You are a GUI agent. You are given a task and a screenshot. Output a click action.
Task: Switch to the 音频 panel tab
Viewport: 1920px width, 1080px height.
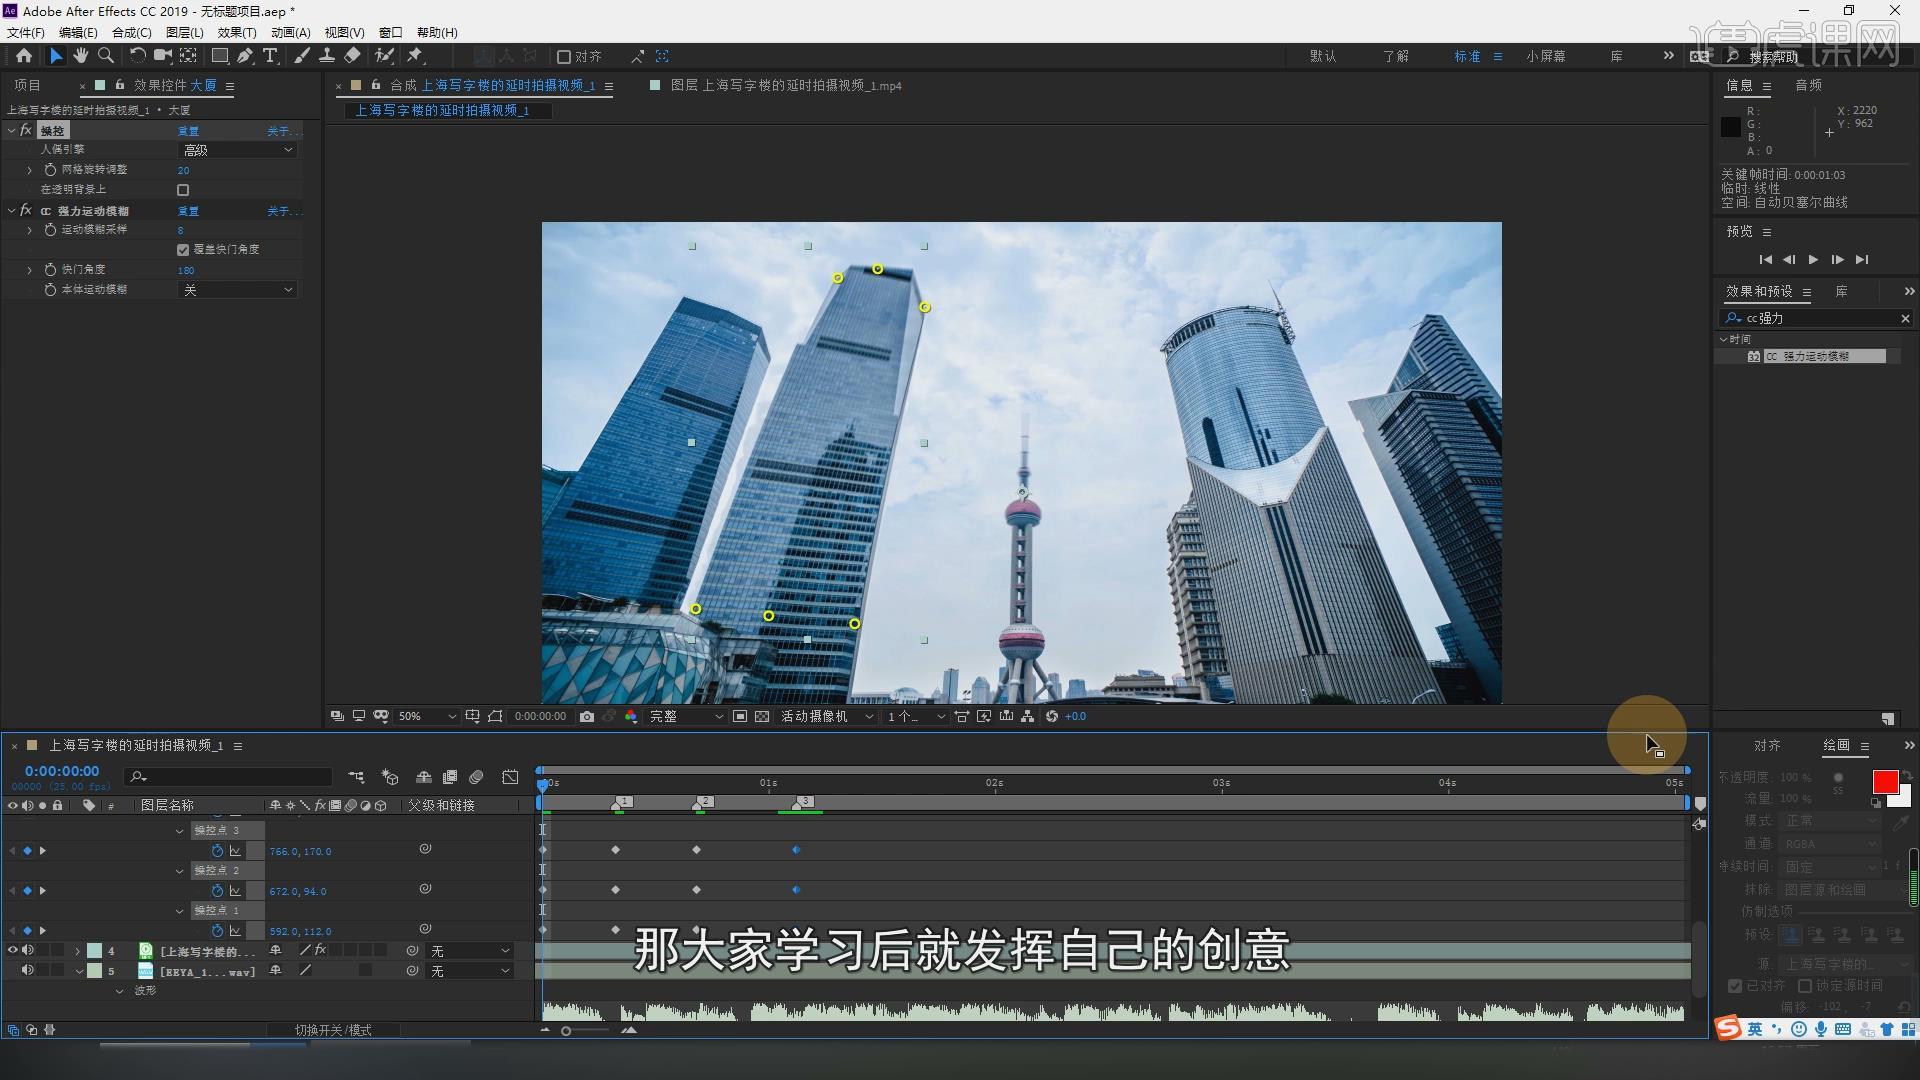tap(1808, 86)
